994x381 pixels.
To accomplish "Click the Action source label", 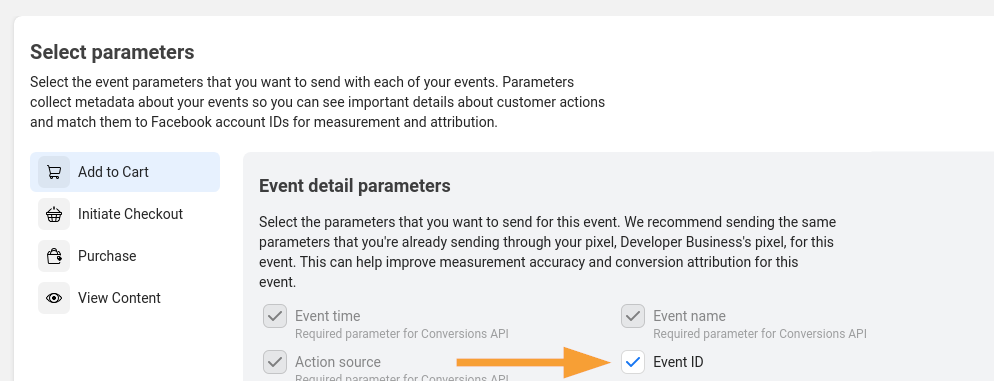I will click(x=338, y=362).
